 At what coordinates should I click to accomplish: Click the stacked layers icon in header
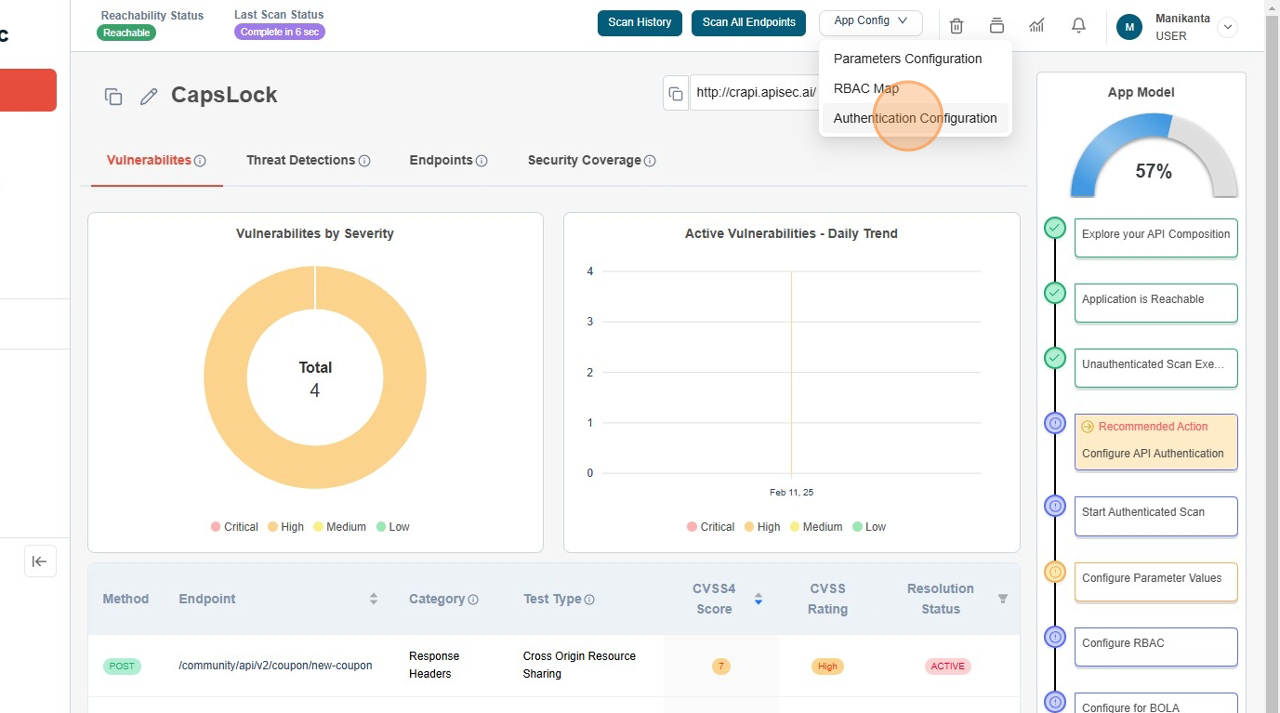click(x=996, y=26)
